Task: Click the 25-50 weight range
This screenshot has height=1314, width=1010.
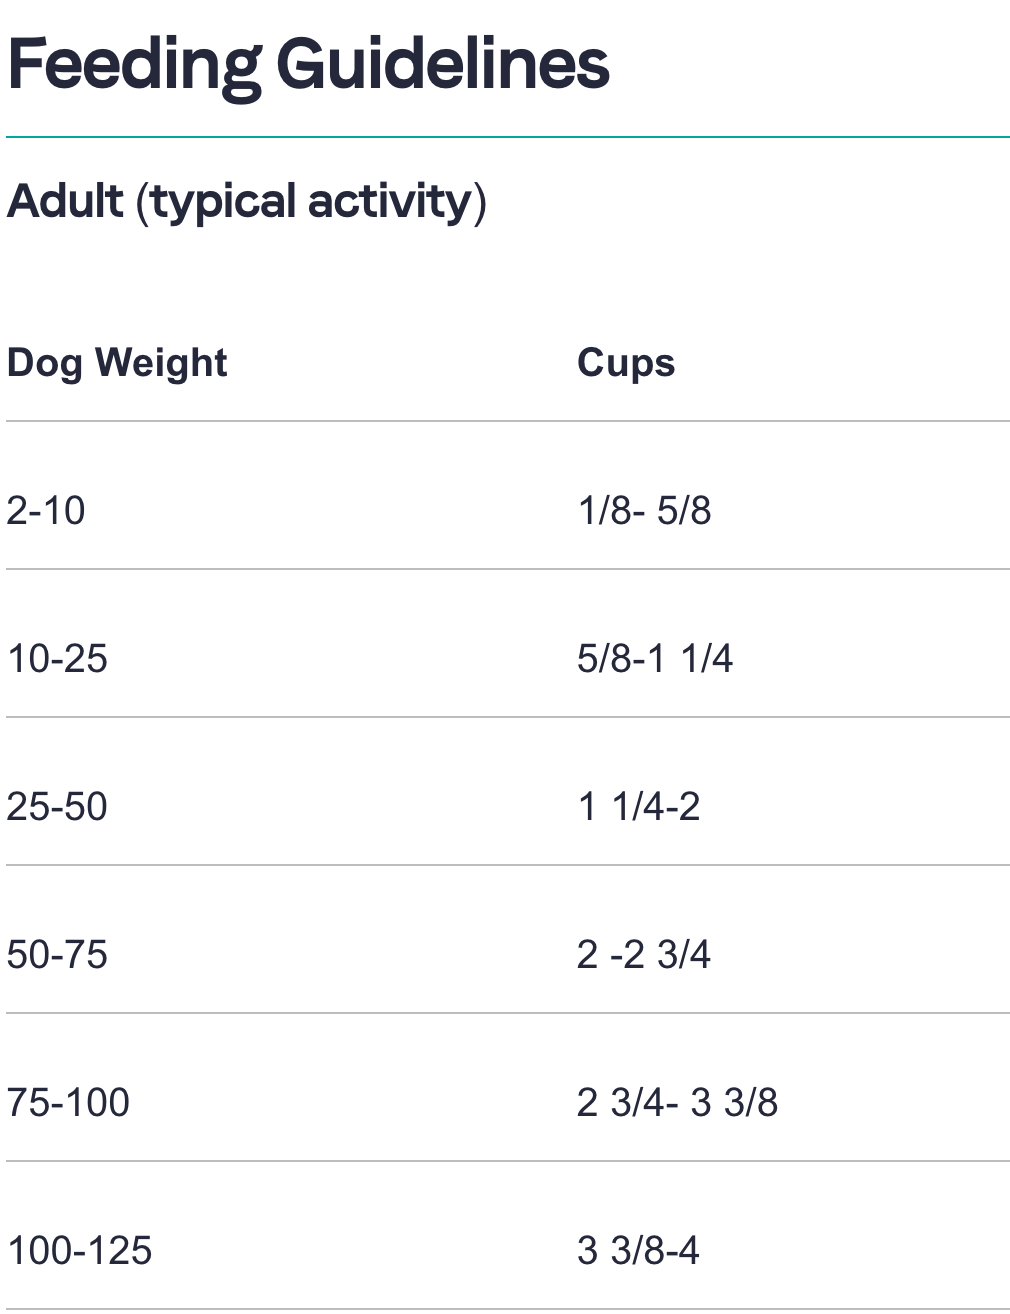Action: (x=57, y=807)
